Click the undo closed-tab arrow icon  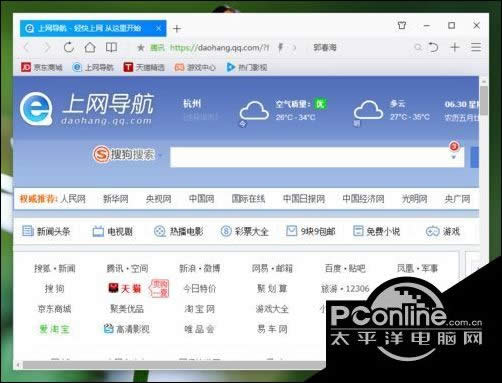(x=433, y=47)
